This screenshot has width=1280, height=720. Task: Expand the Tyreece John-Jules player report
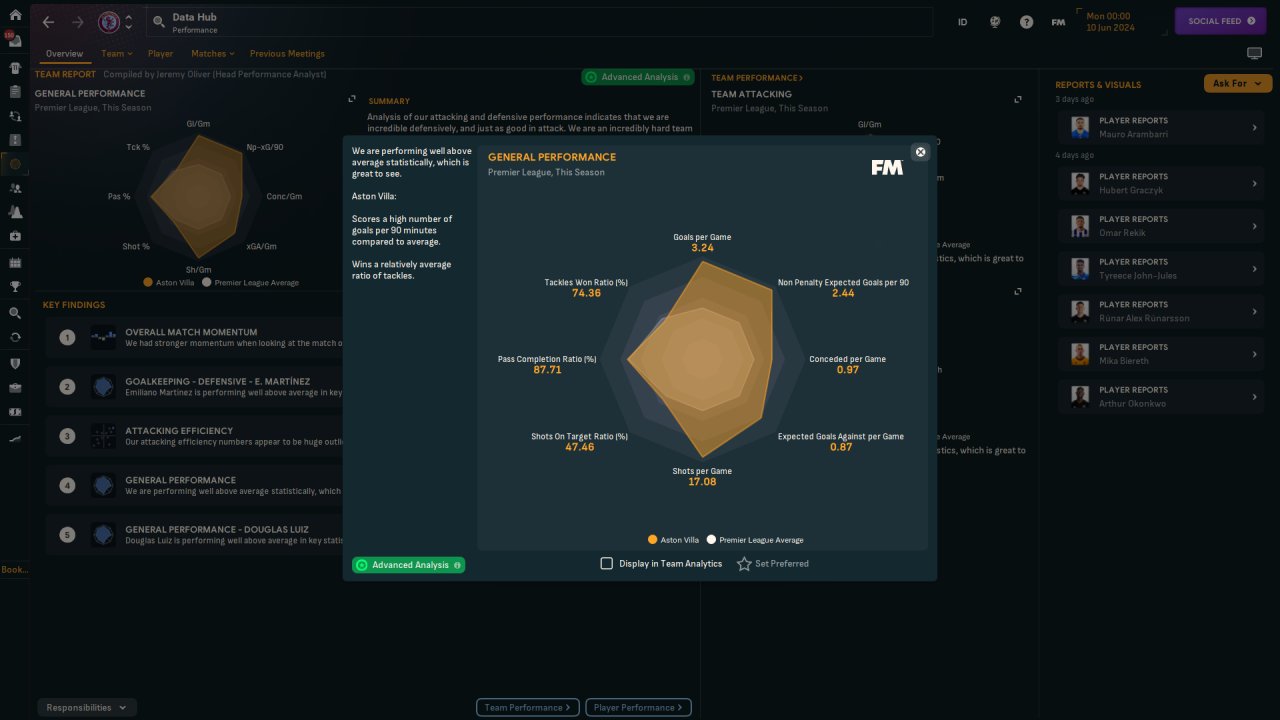(1254, 269)
